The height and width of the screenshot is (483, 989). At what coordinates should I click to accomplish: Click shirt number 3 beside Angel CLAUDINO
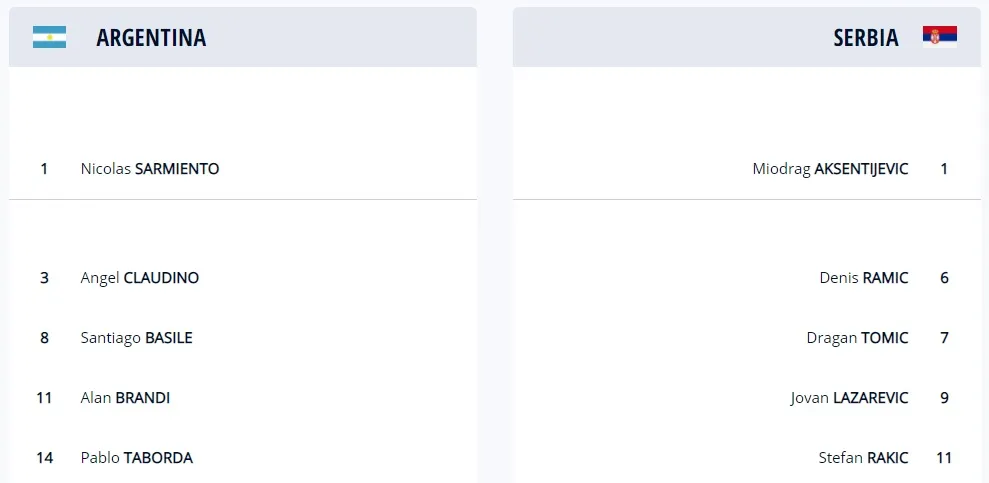tap(44, 278)
